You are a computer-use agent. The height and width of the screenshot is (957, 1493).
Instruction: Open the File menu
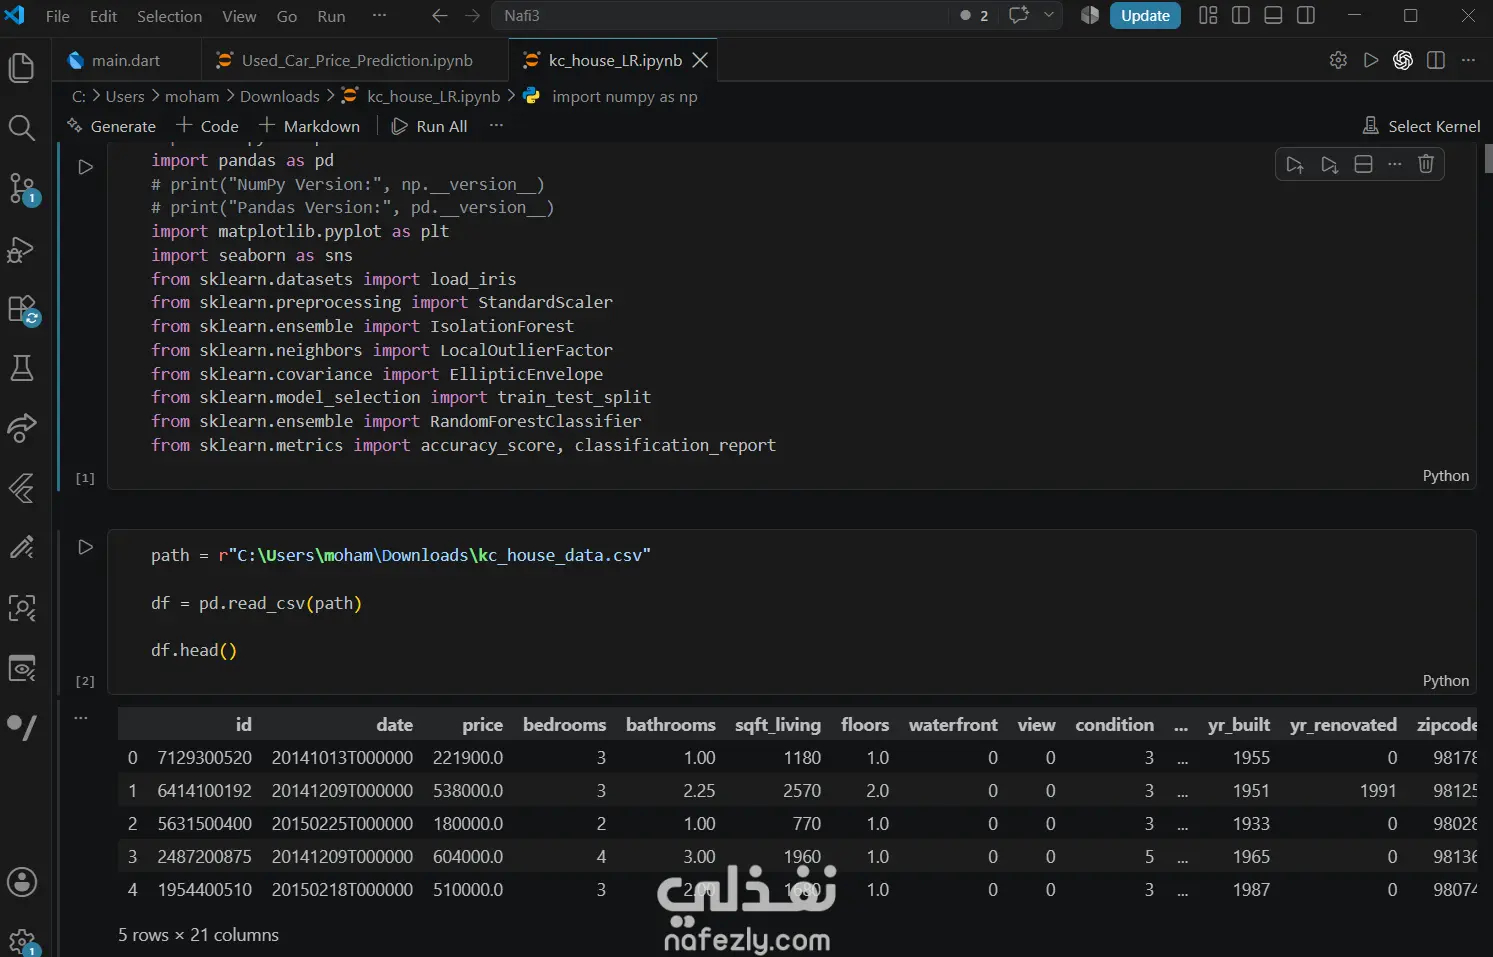(x=58, y=16)
